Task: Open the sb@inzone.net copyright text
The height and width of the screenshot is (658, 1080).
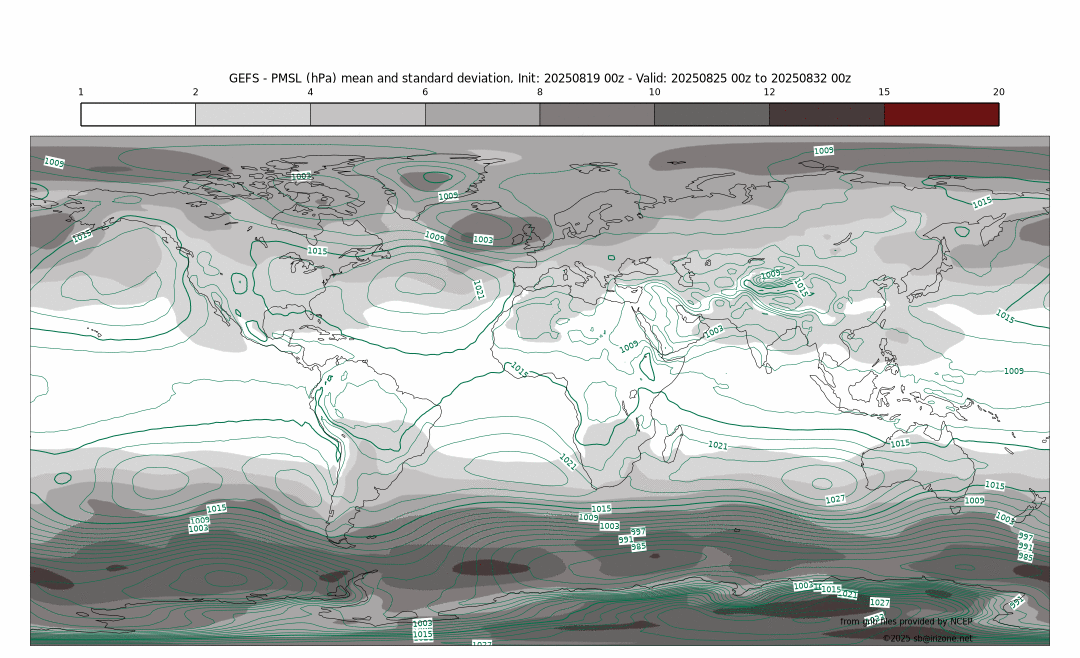Action: pyautogui.click(x=926, y=638)
